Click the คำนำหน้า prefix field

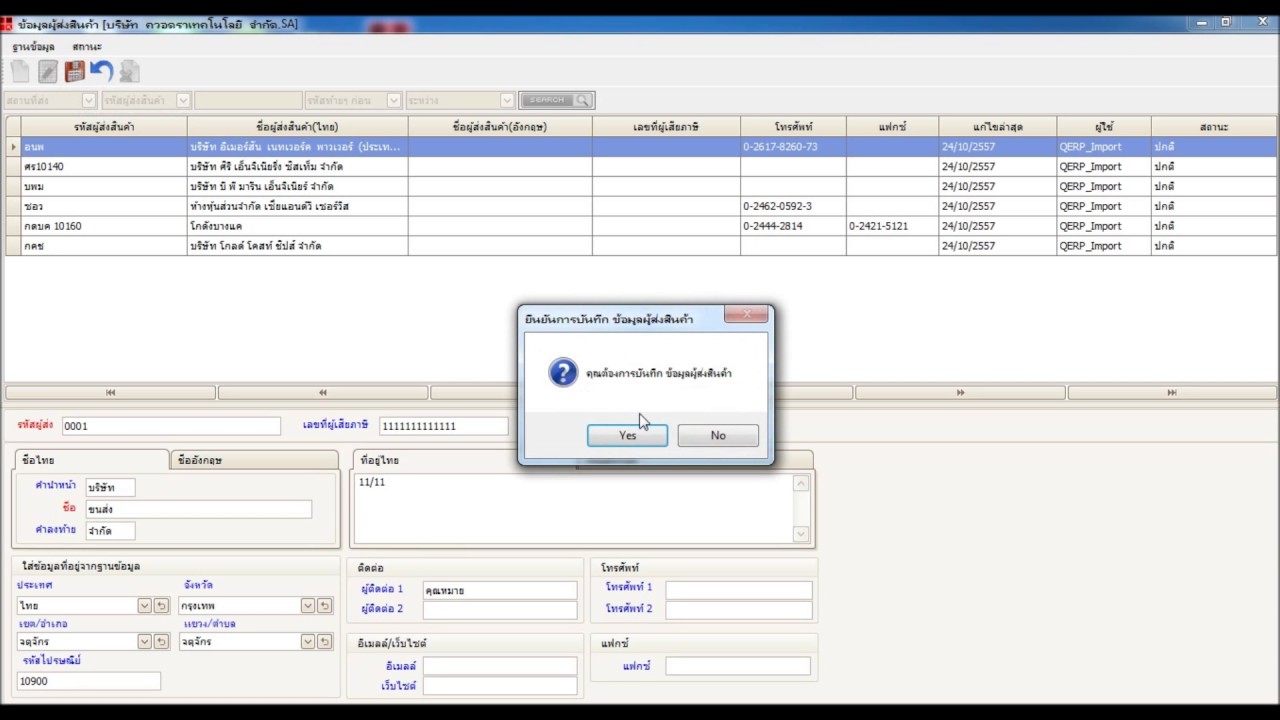pos(110,488)
